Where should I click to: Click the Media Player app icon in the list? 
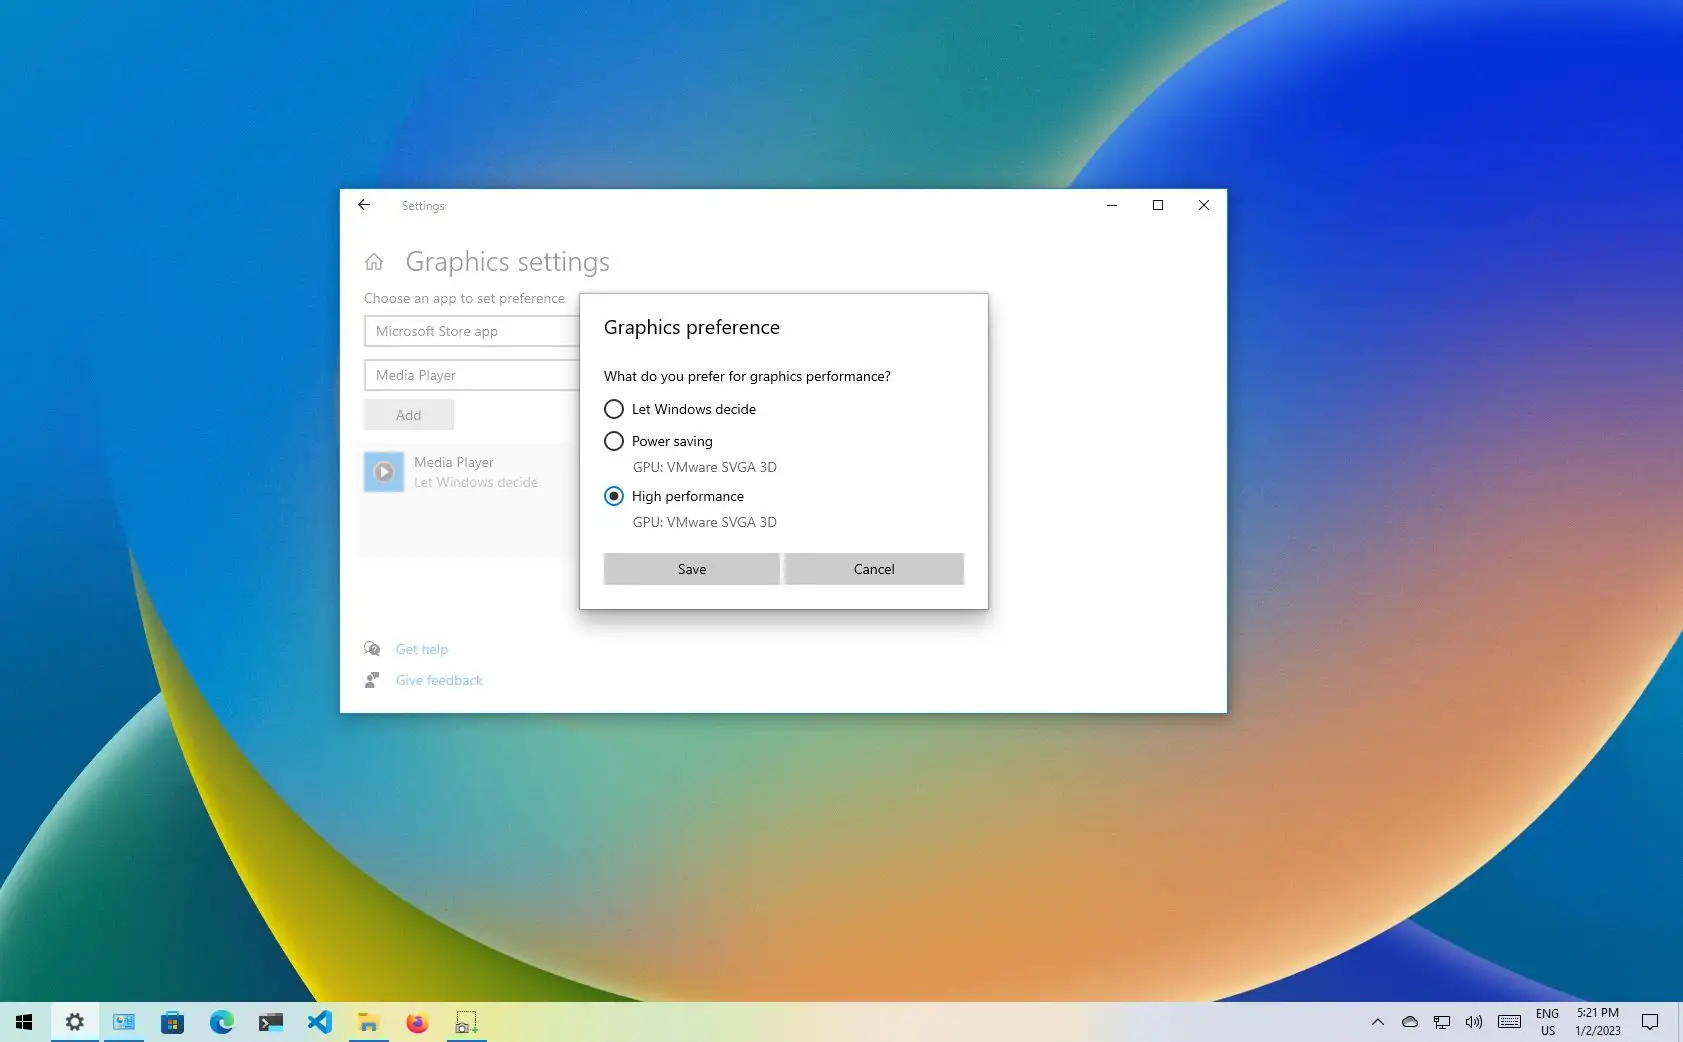coord(384,471)
